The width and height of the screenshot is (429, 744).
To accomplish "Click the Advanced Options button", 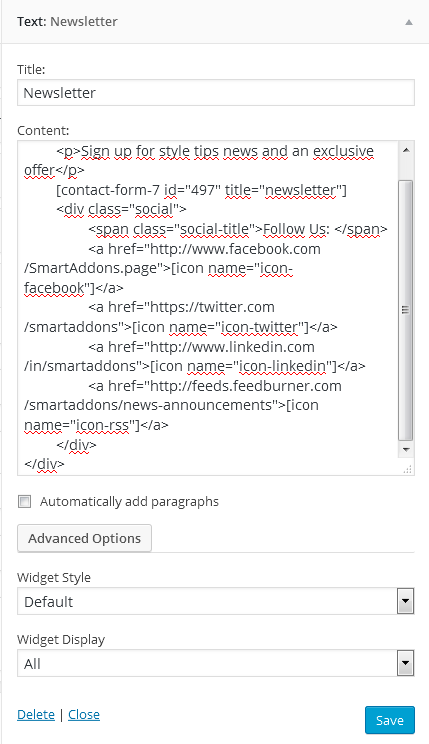I will click(x=84, y=538).
